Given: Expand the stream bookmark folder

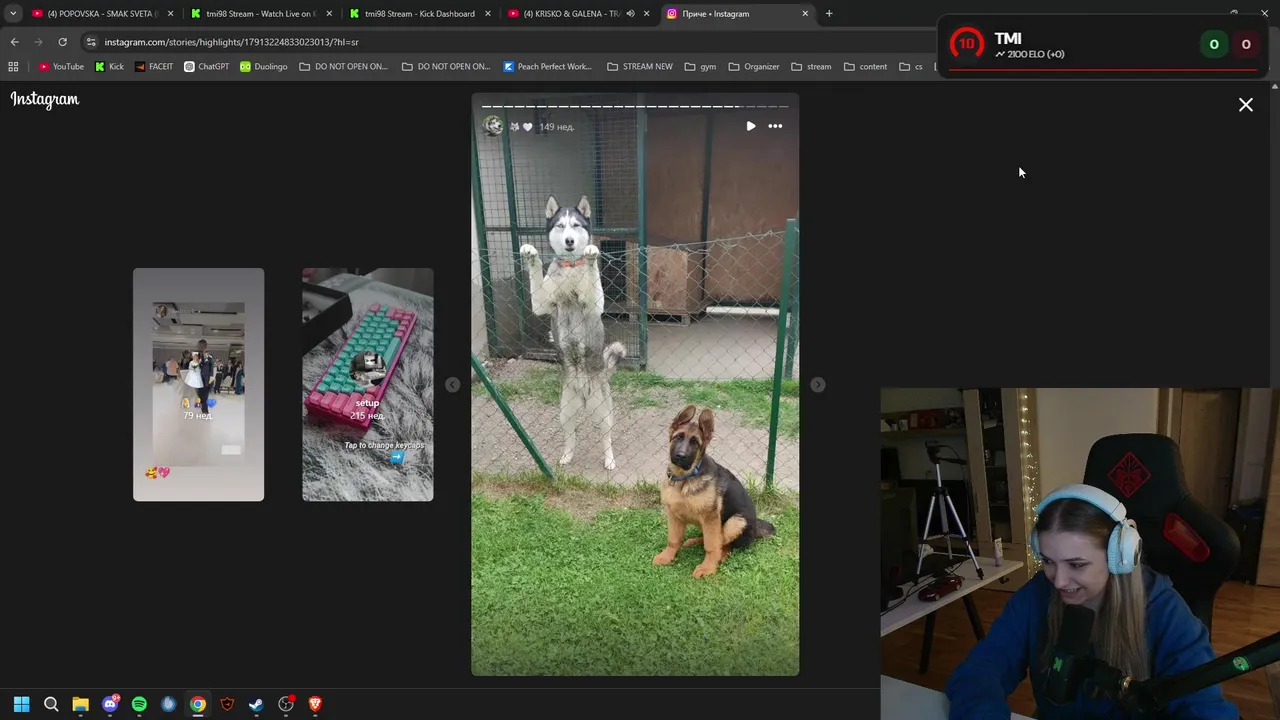Looking at the screenshot, I should 811,67.
